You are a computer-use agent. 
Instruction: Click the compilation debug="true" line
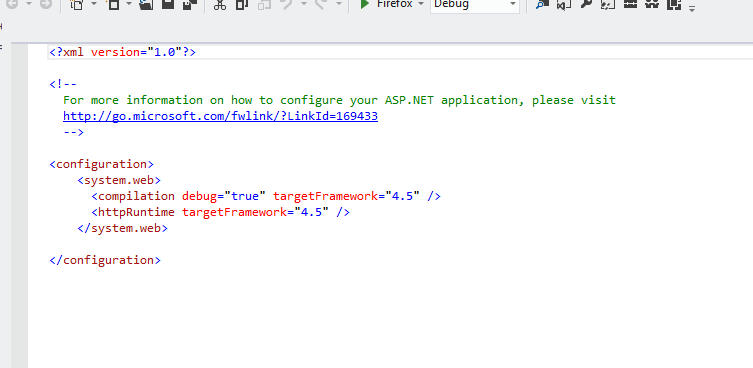[266, 196]
